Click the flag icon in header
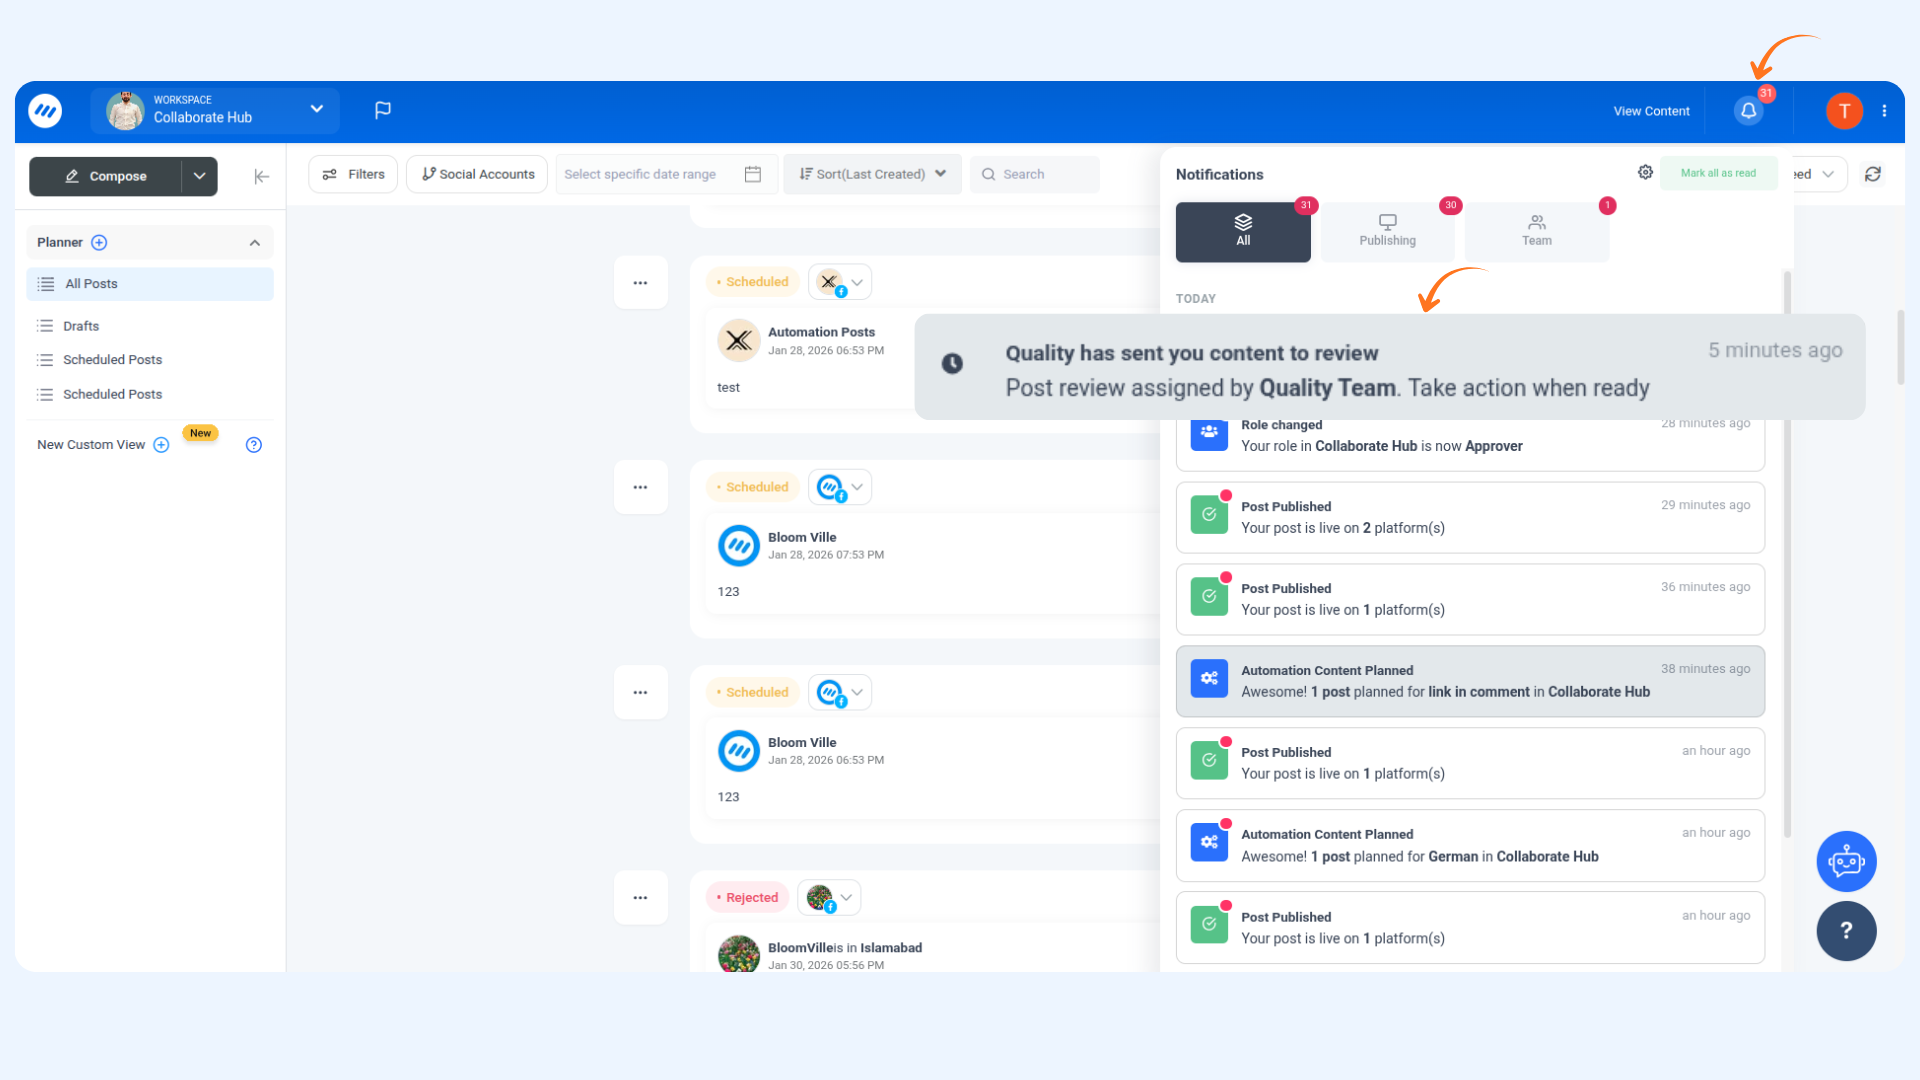The image size is (1920, 1080). (x=383, y=110)
